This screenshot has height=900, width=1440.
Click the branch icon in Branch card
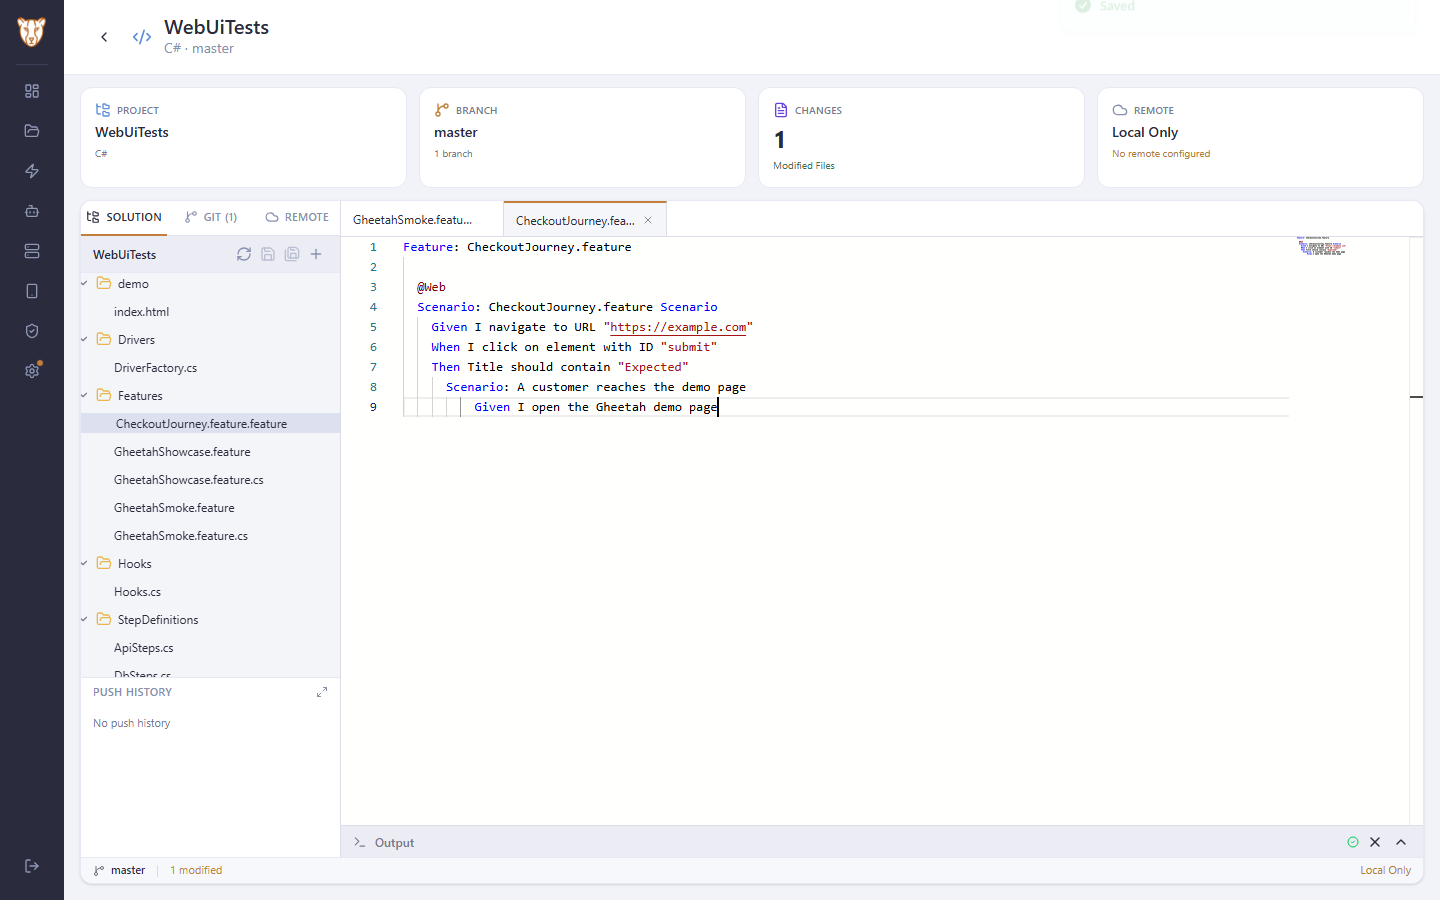442,110
